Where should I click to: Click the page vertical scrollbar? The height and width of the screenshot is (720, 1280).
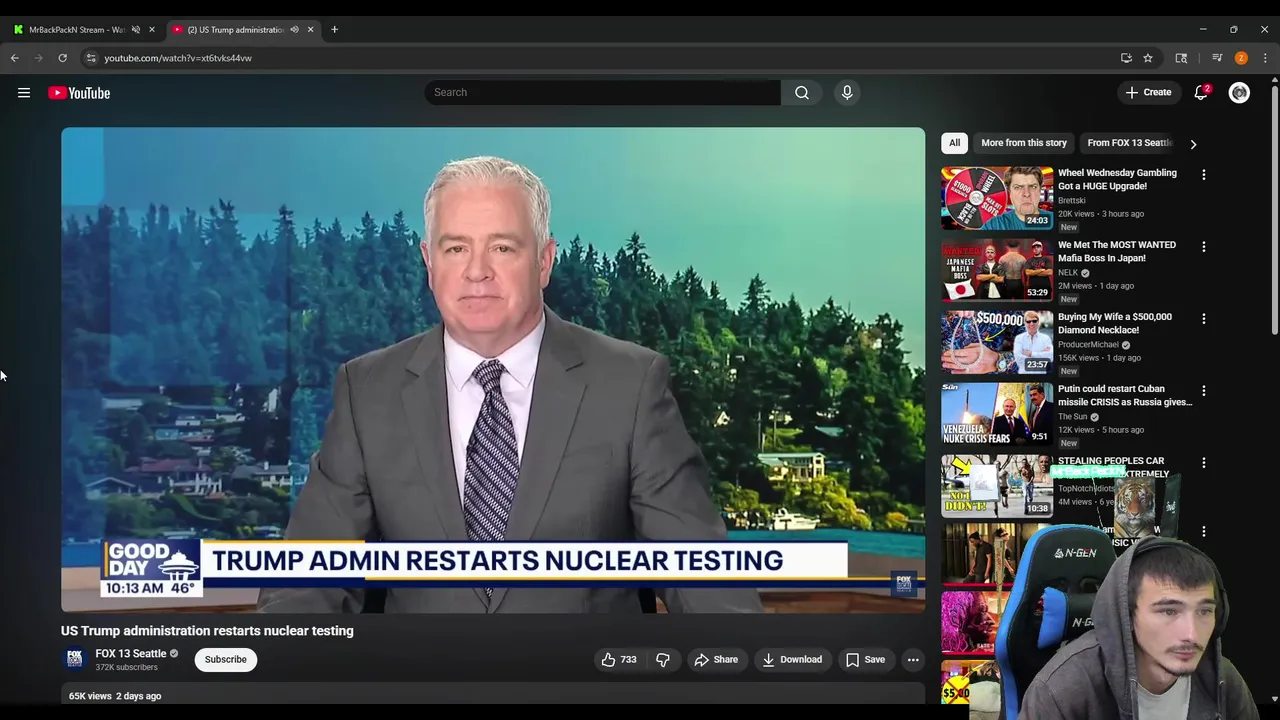1274,210
